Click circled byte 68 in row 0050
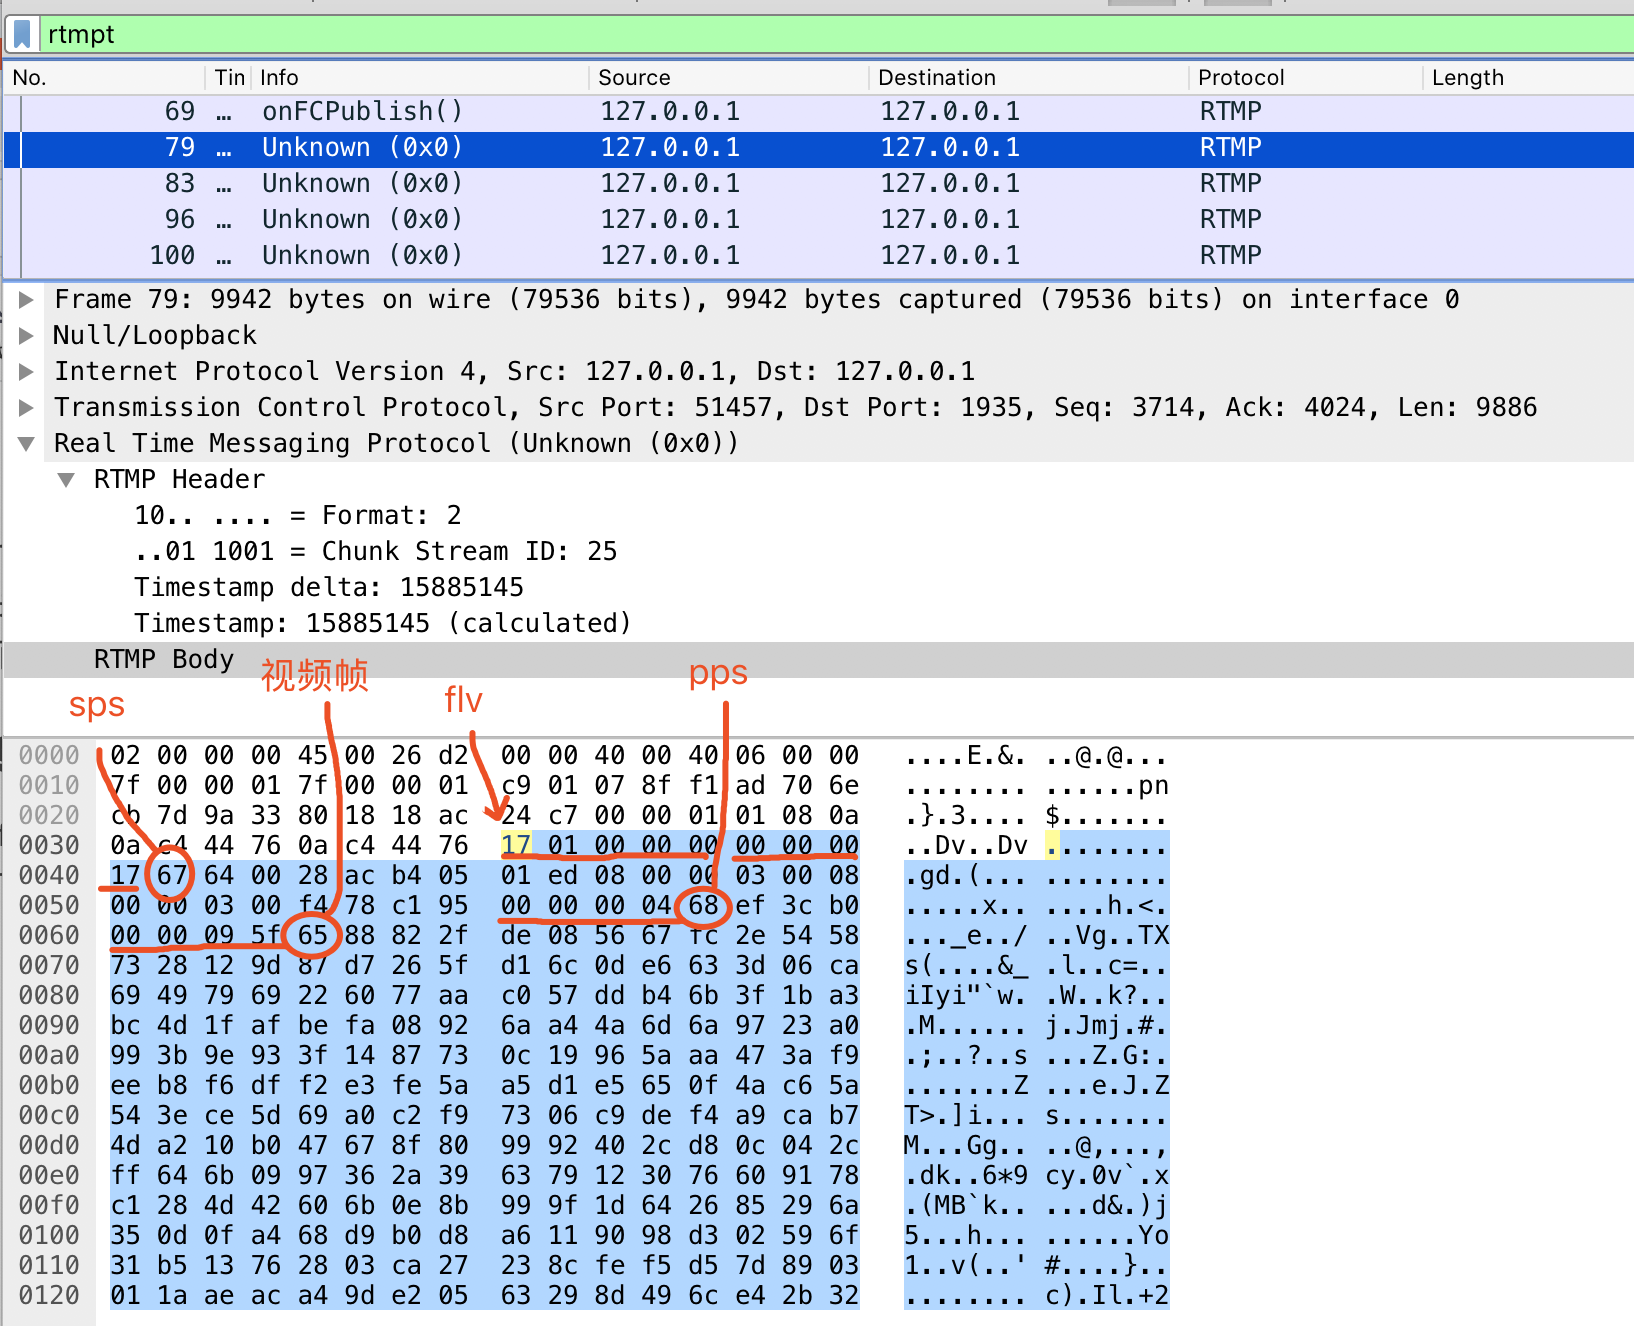The height and width of the screenshot is (1326, 1634). [703, 905]
